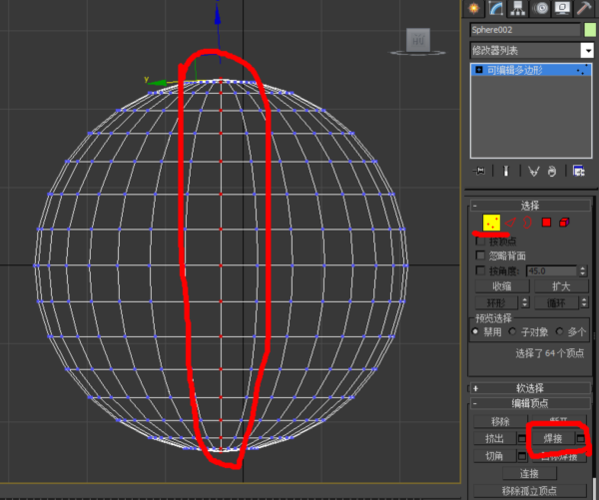This screenshot has width=599, height=500.
Task: Click the 环形 ring button
Action: pos(496,303)
